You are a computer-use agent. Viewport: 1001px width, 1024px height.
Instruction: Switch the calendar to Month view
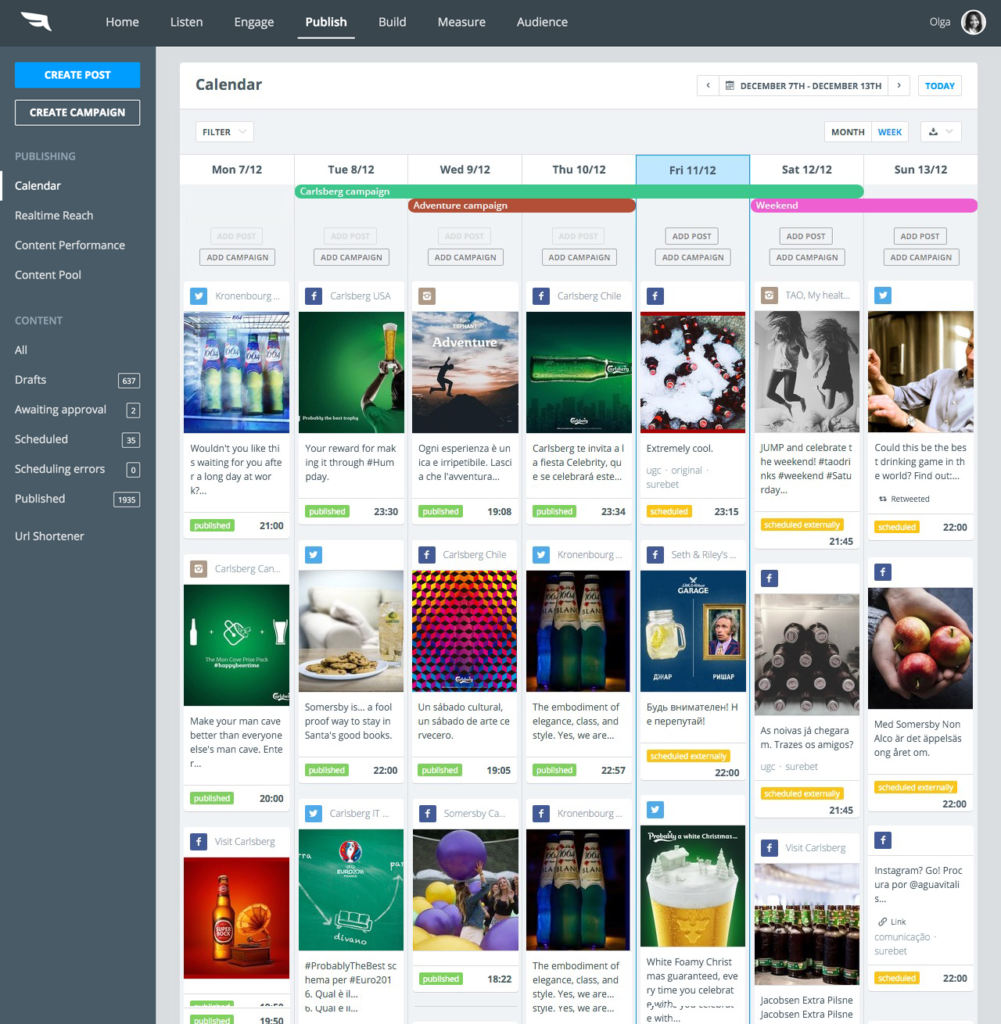[848, 132]
